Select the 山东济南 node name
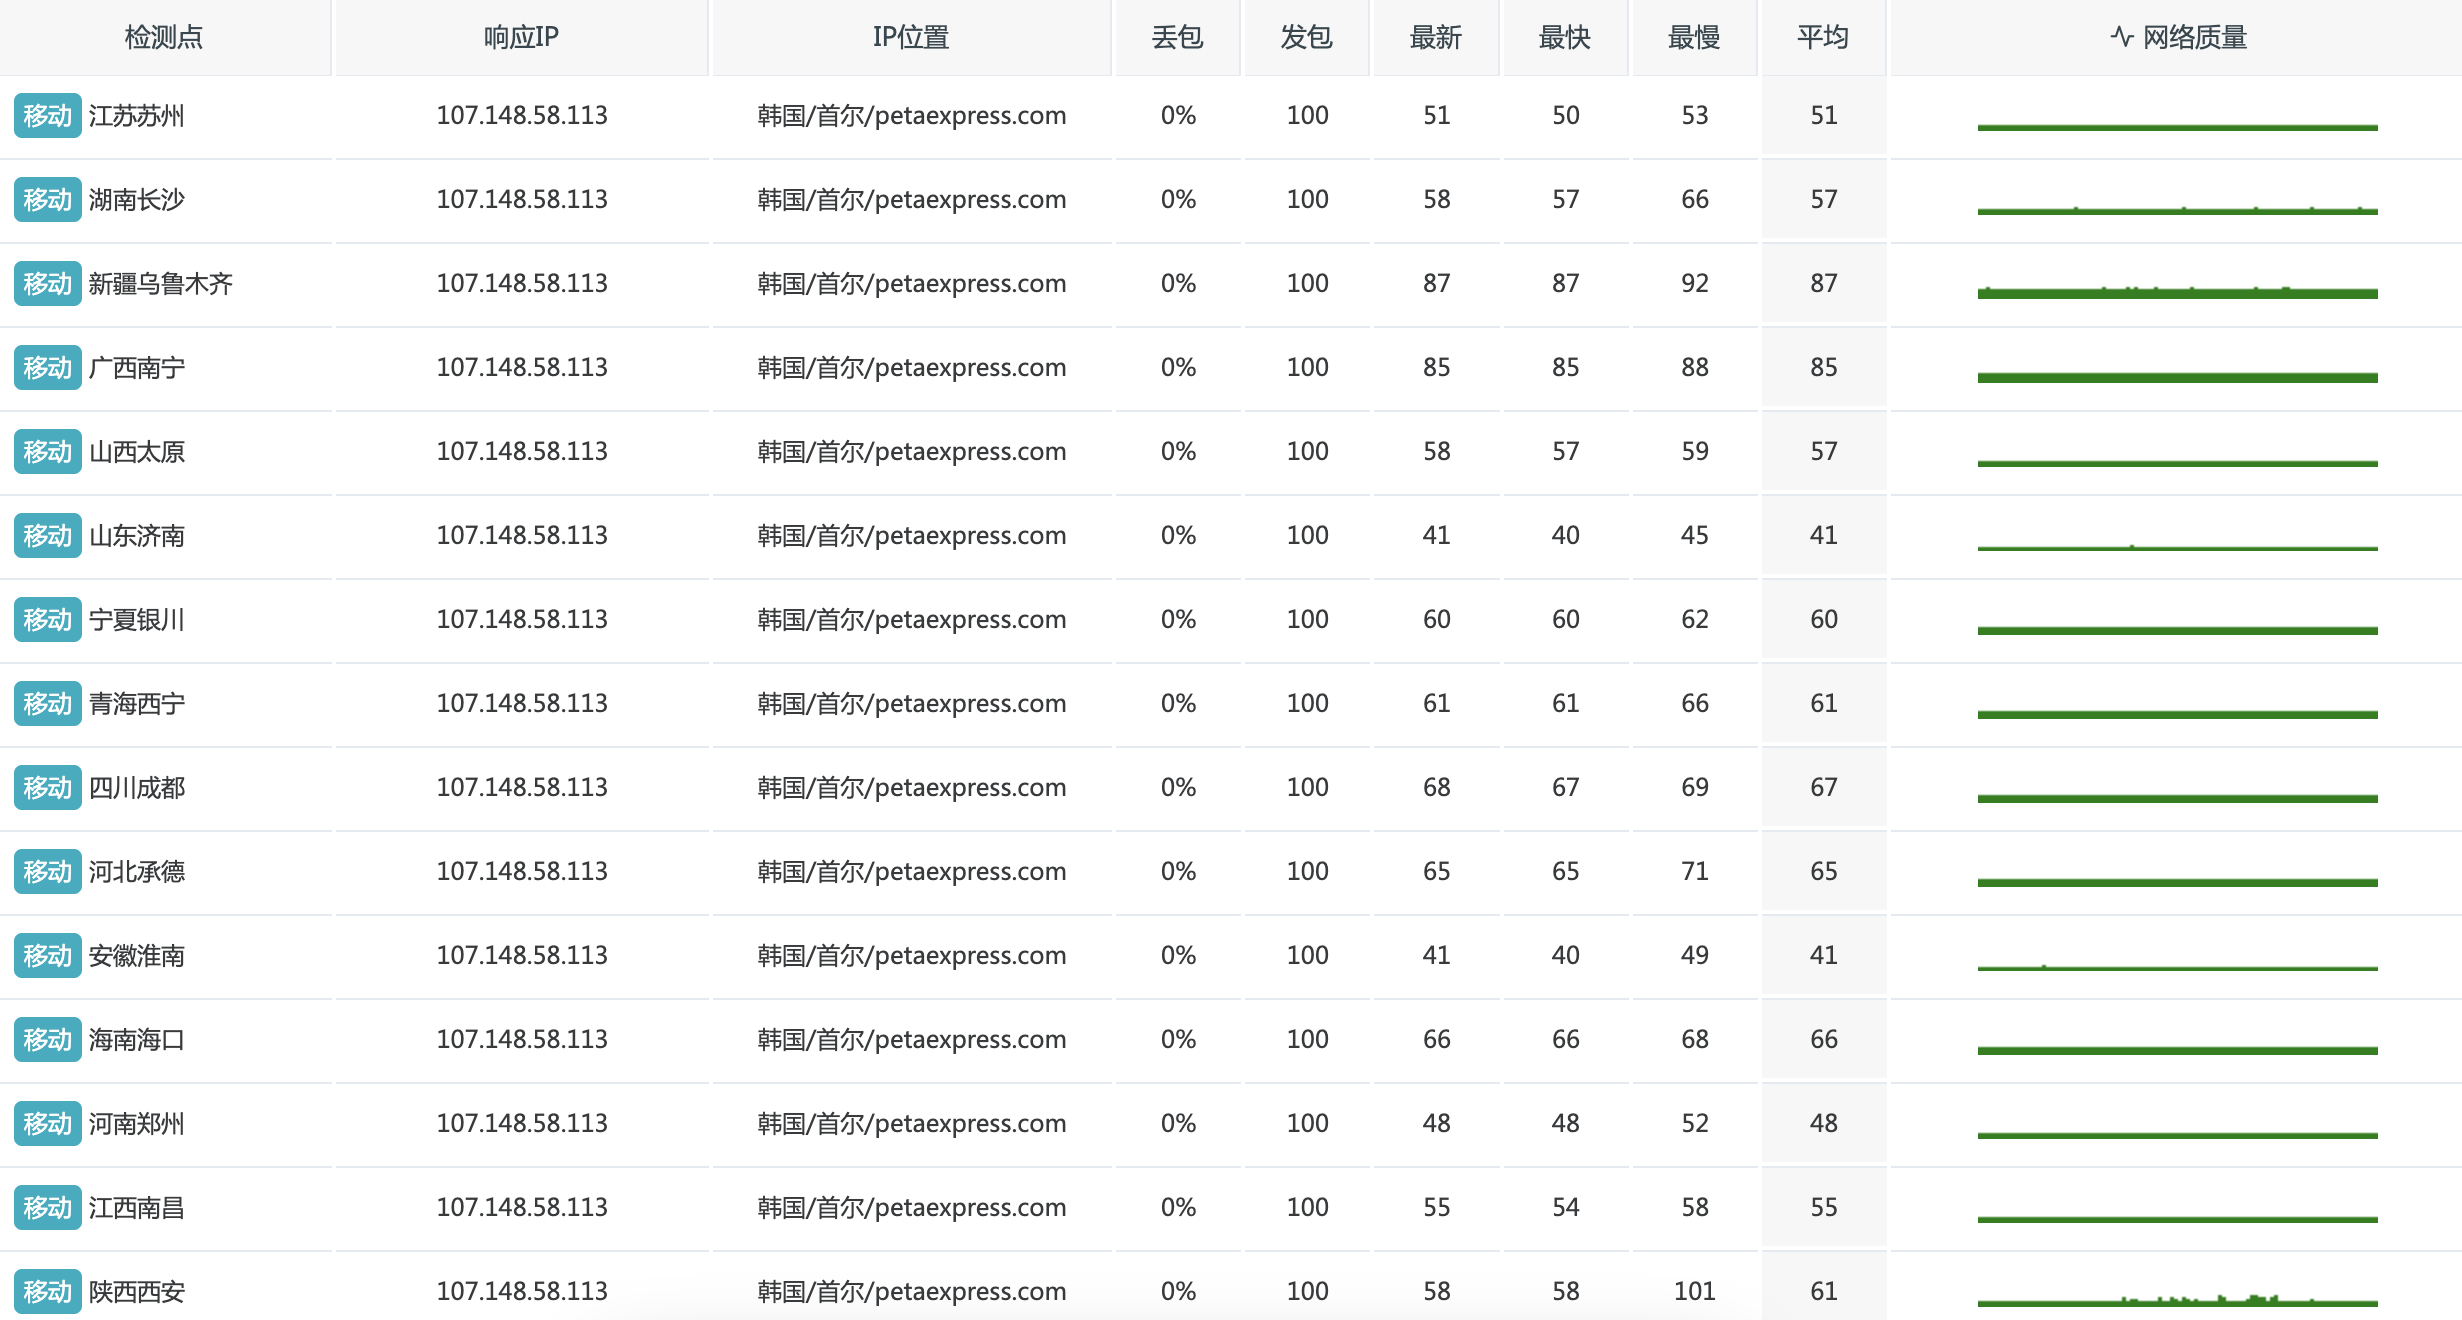This screenshot has width=2462, height=1320. [137, 536]
